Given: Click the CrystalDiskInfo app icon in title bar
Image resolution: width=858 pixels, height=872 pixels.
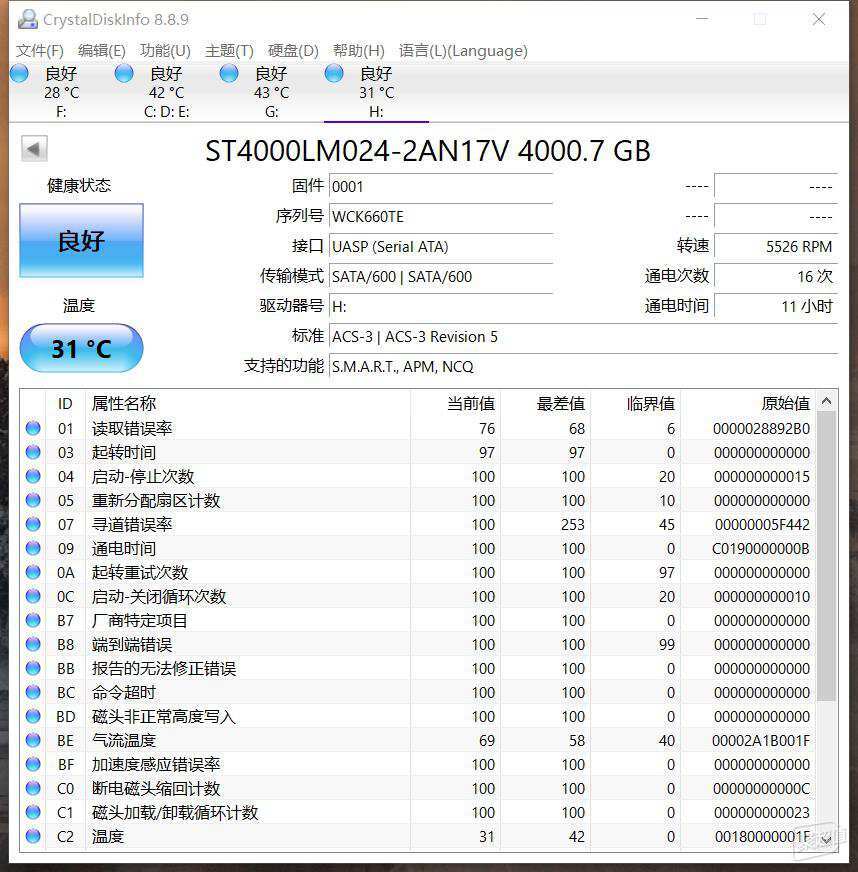Looking at the screenshot, I should 28,19.
